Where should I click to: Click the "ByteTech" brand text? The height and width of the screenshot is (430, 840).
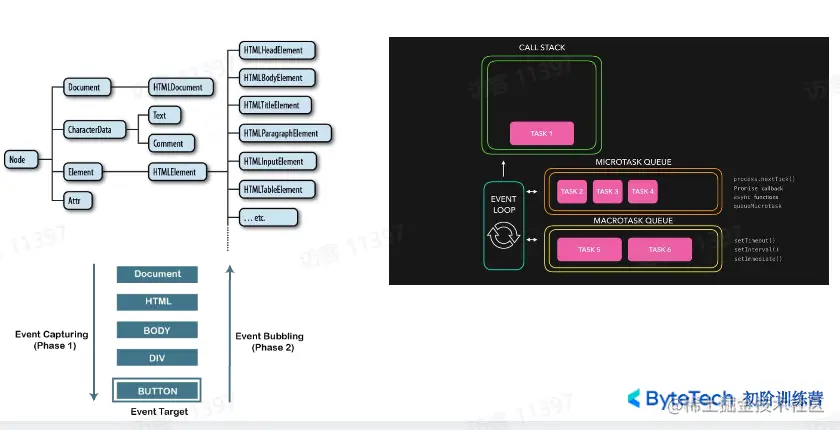689,399
